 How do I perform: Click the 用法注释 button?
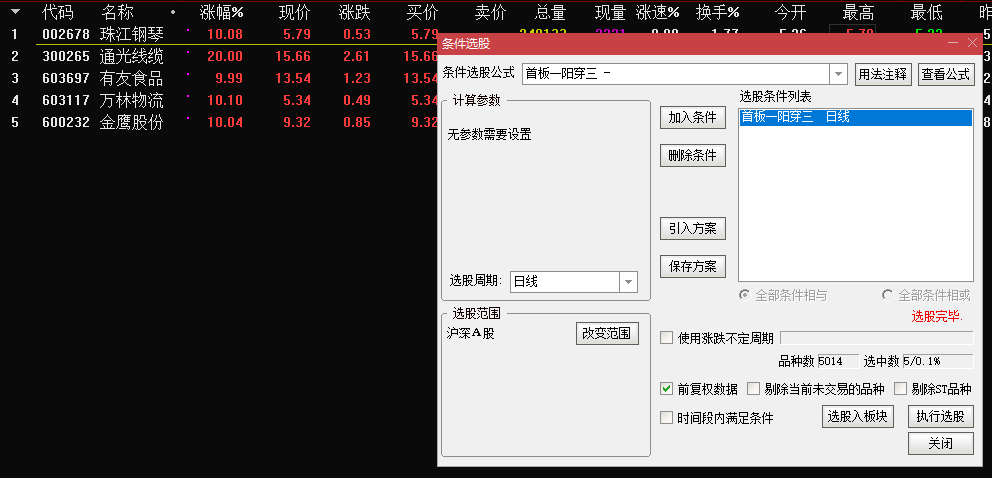pos(883,74)
